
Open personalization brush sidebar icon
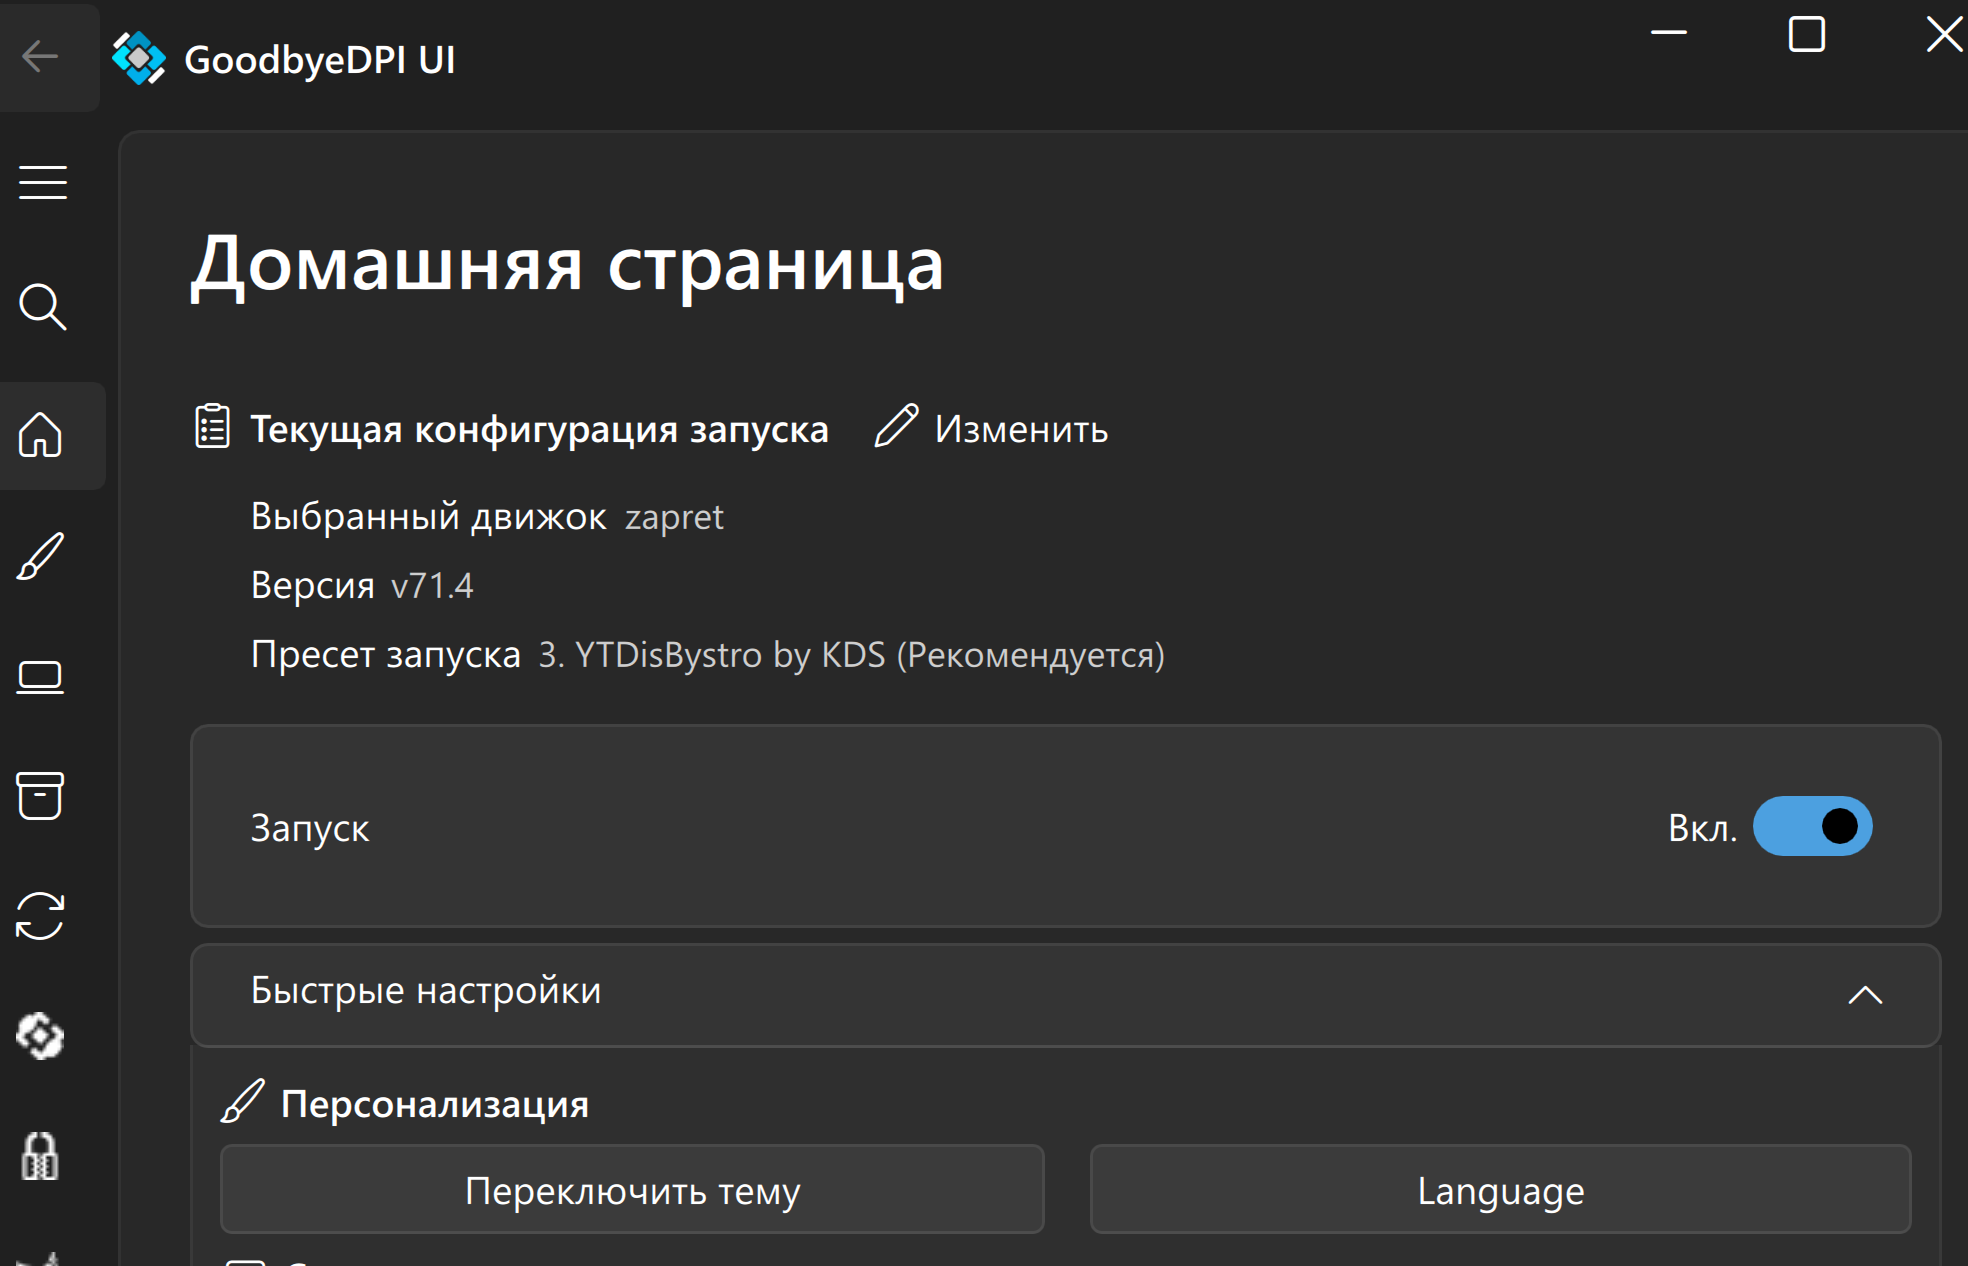click(x=41, y=556)
